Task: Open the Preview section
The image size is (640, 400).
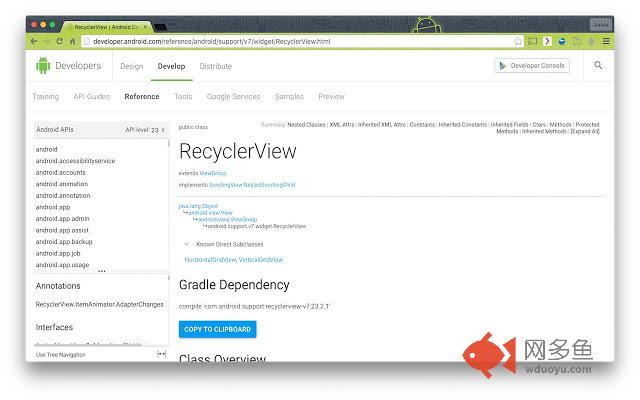Action: tap(331, 96)
